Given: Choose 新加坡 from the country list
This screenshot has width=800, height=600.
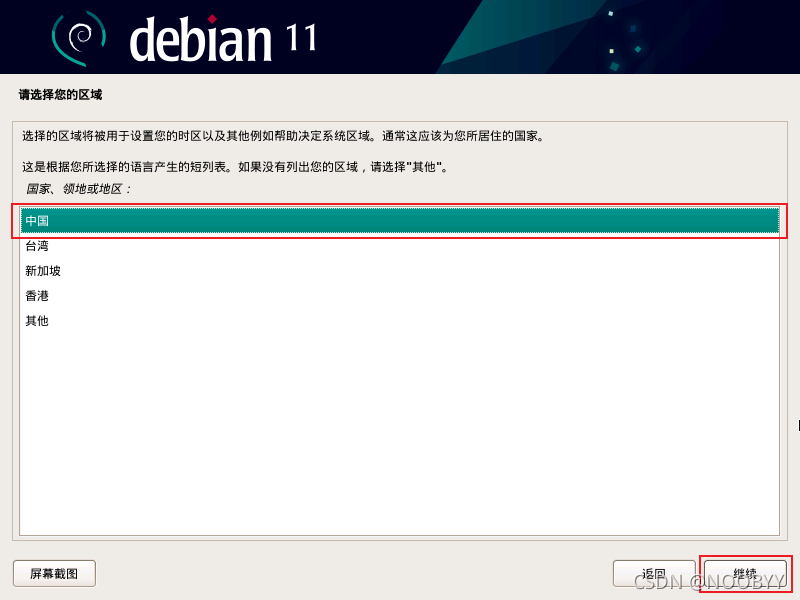Looking at the screenshot, I should coord(399,270).
